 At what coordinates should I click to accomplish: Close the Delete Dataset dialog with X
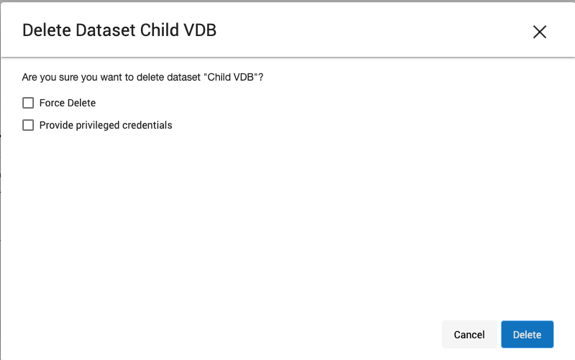pos(539,32)
